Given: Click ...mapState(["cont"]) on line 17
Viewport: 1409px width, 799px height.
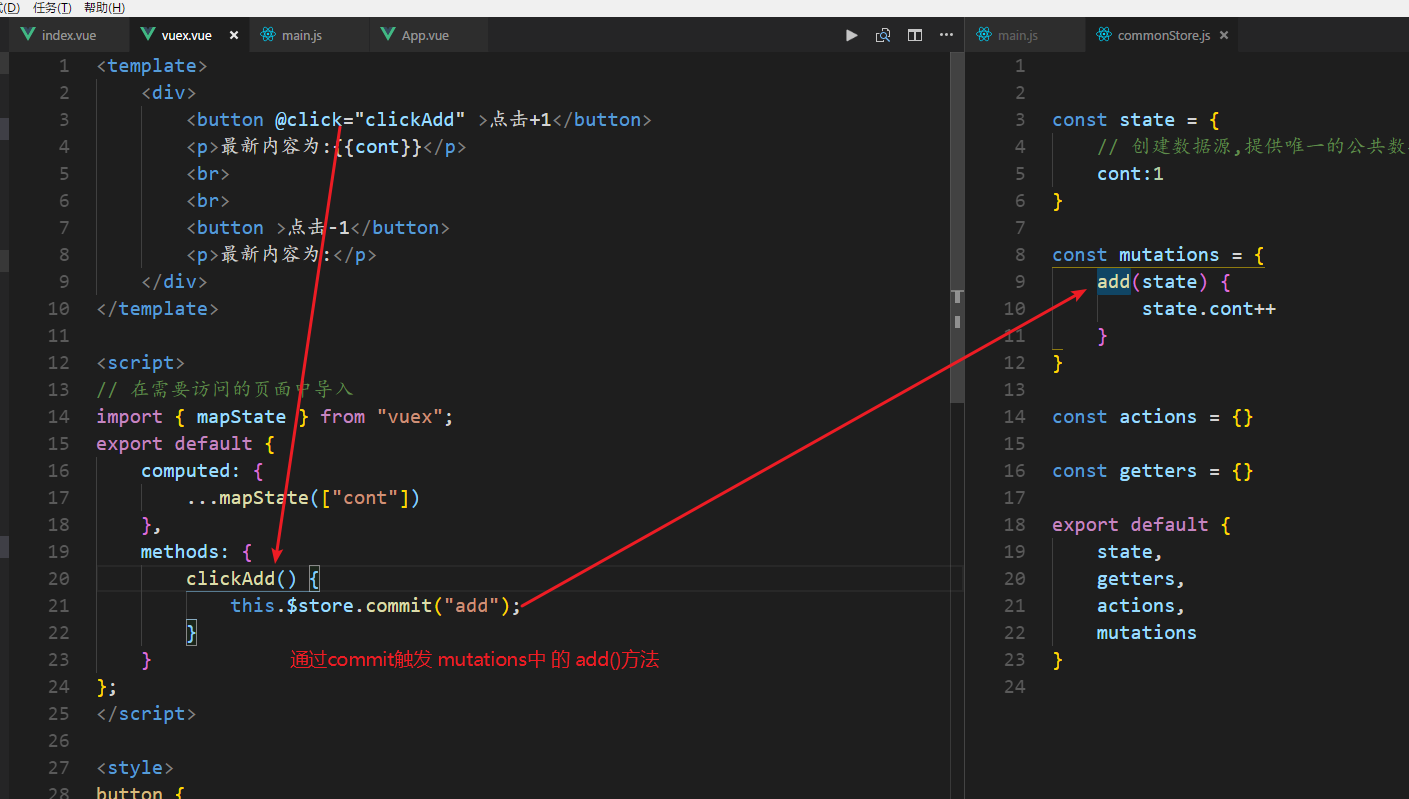Looking at the screenshot, I should click(303, 498).
